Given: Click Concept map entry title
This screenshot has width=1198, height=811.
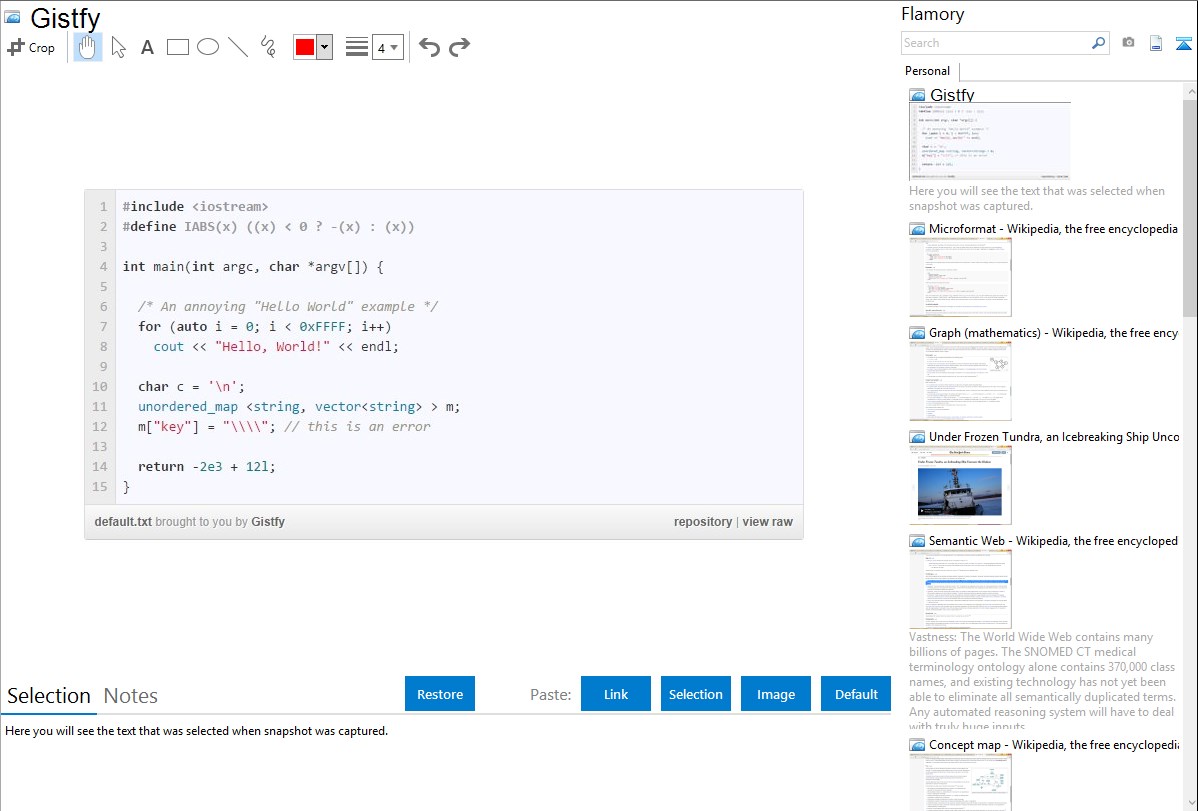Looking at the screenshot, I should 1054,744.
